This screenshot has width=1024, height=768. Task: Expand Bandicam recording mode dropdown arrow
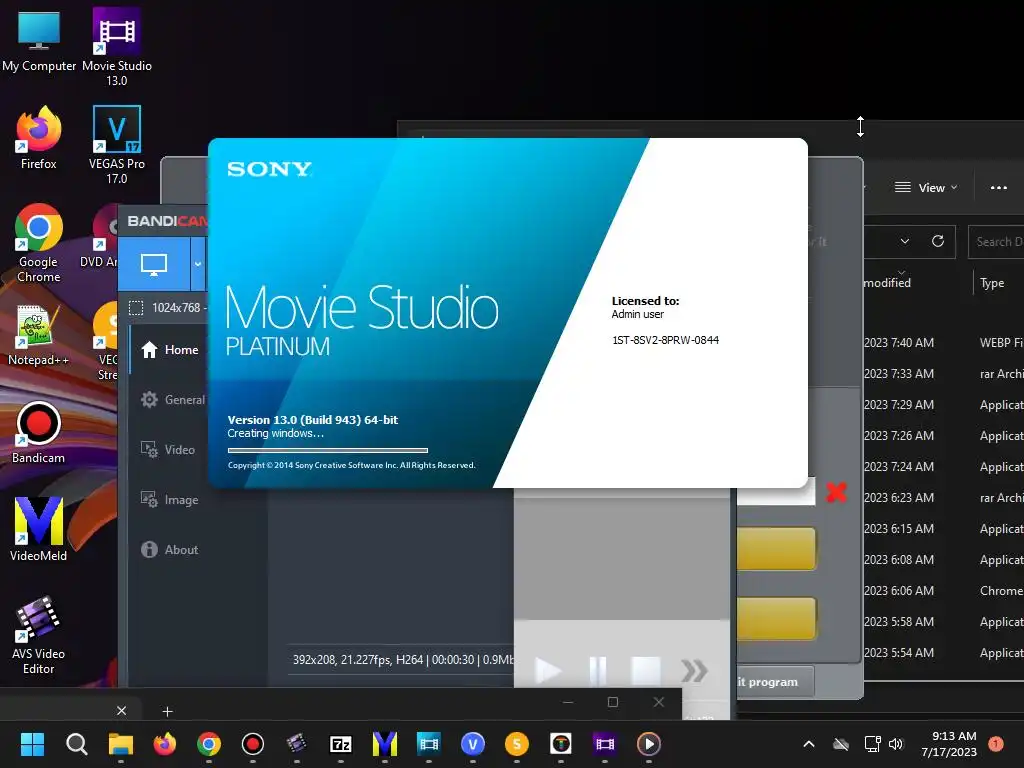point(197,264)
